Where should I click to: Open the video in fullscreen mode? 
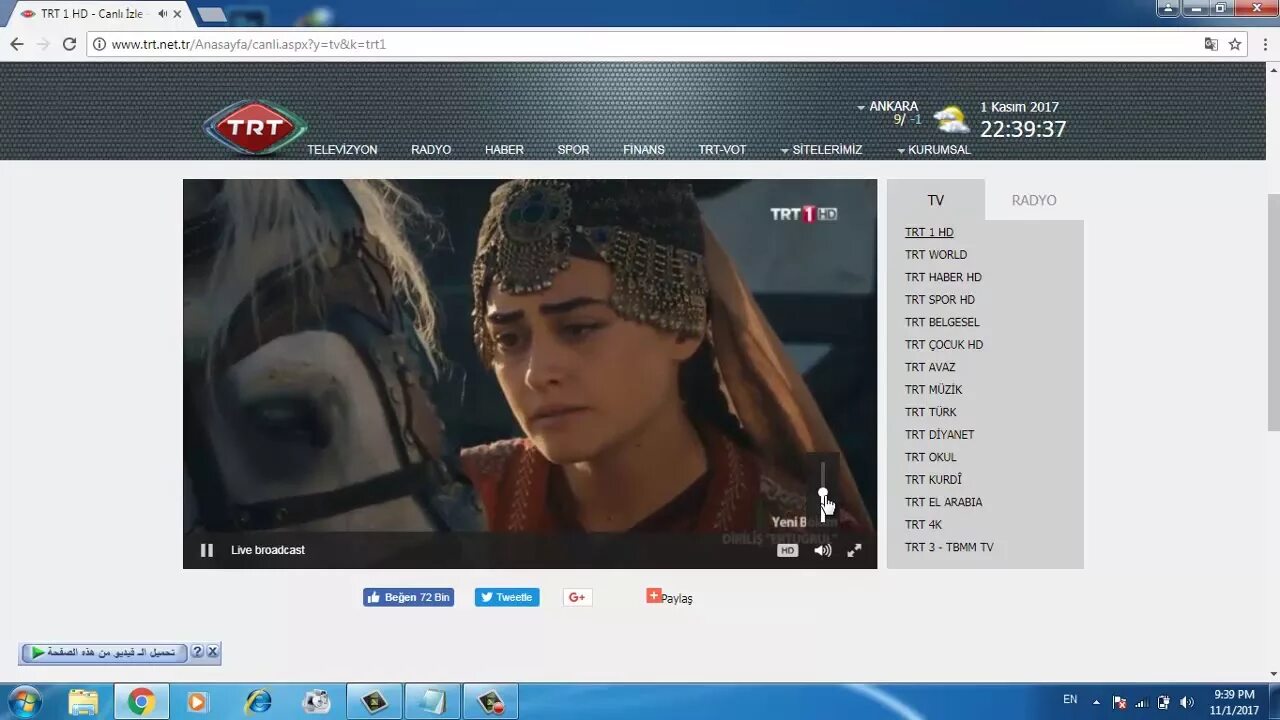pyautogui.click(x=854, y=550)
